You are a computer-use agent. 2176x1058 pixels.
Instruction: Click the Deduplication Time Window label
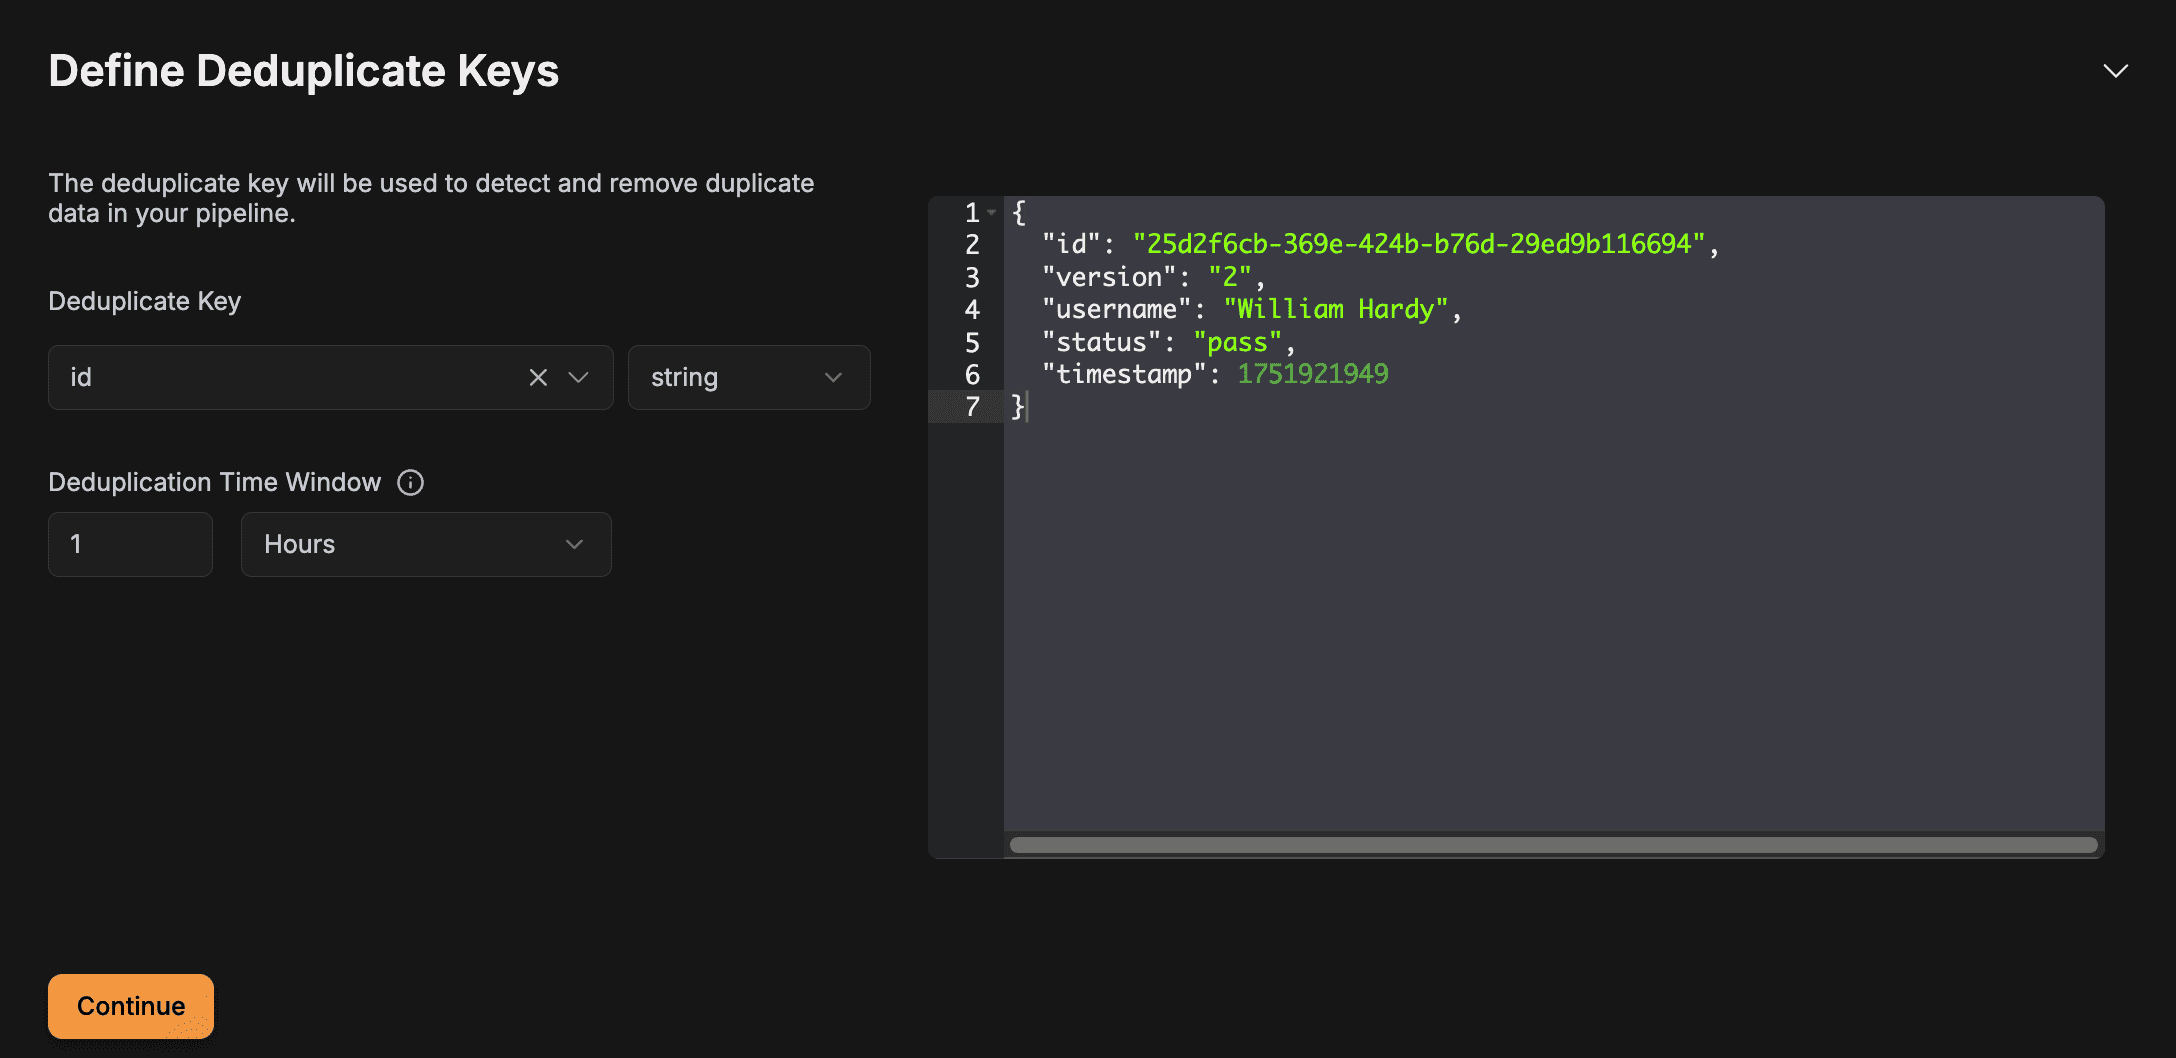215,482
